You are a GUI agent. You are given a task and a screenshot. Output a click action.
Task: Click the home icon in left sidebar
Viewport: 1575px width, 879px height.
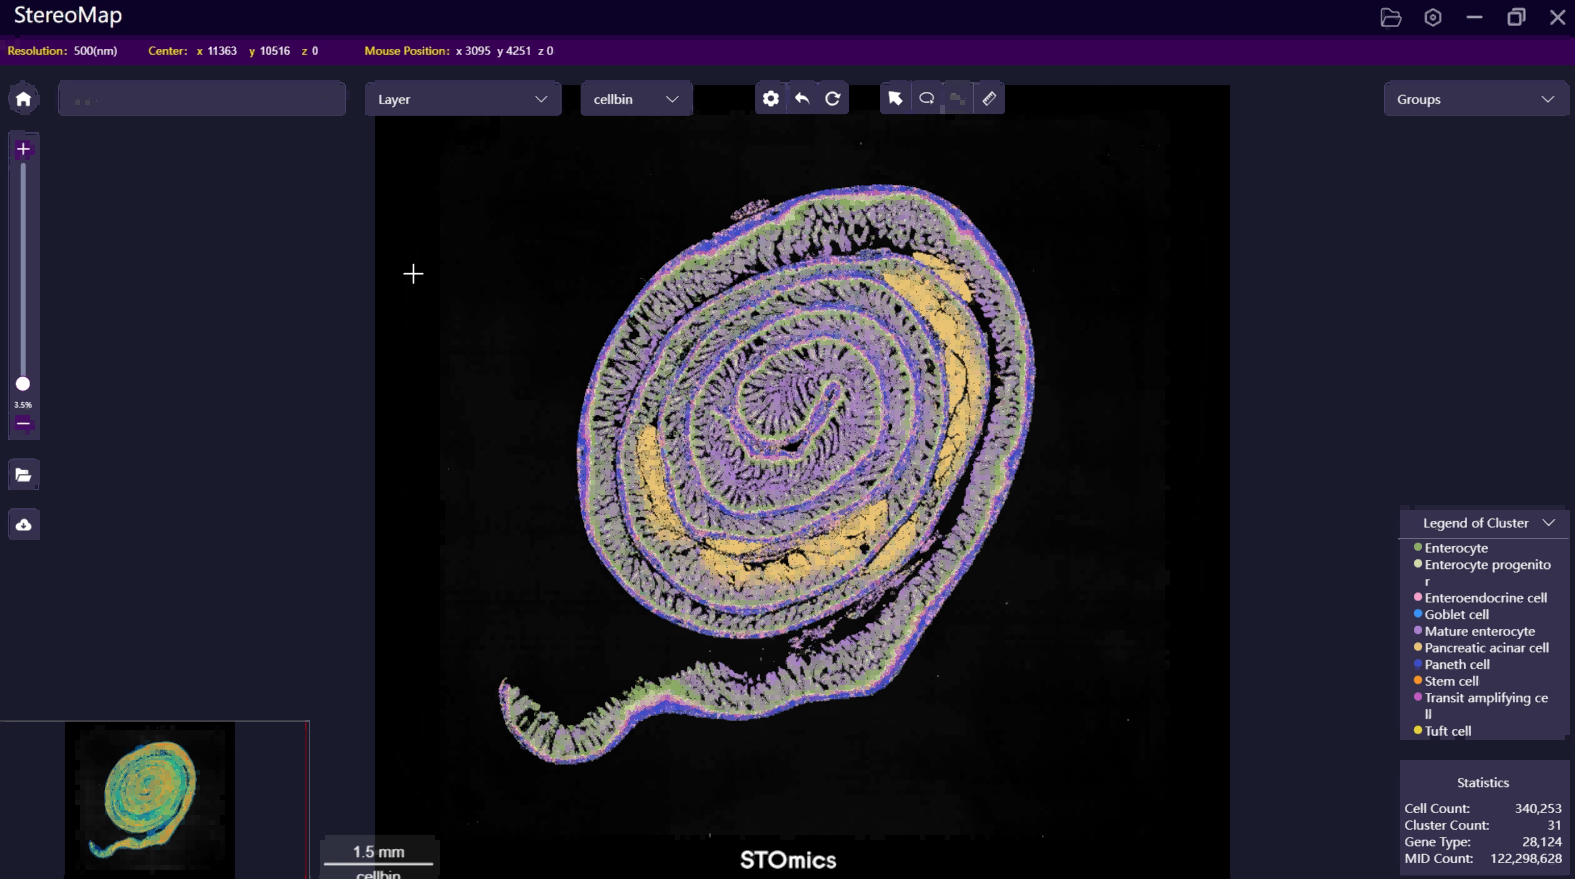pyautogui.click(x=24, y=99)
